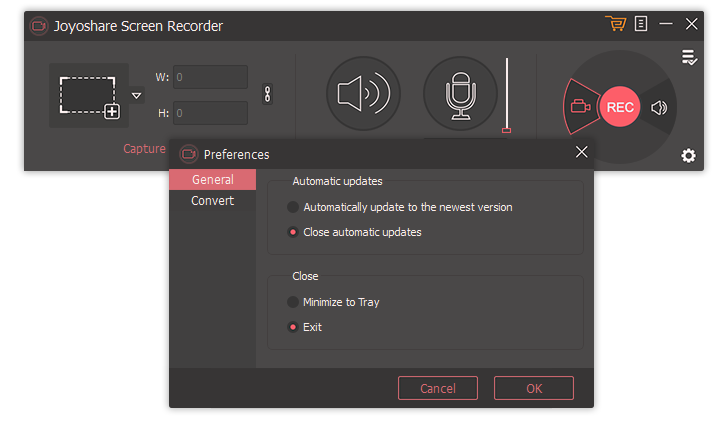Toggle system audio speaker button

[x=363, y=94]
